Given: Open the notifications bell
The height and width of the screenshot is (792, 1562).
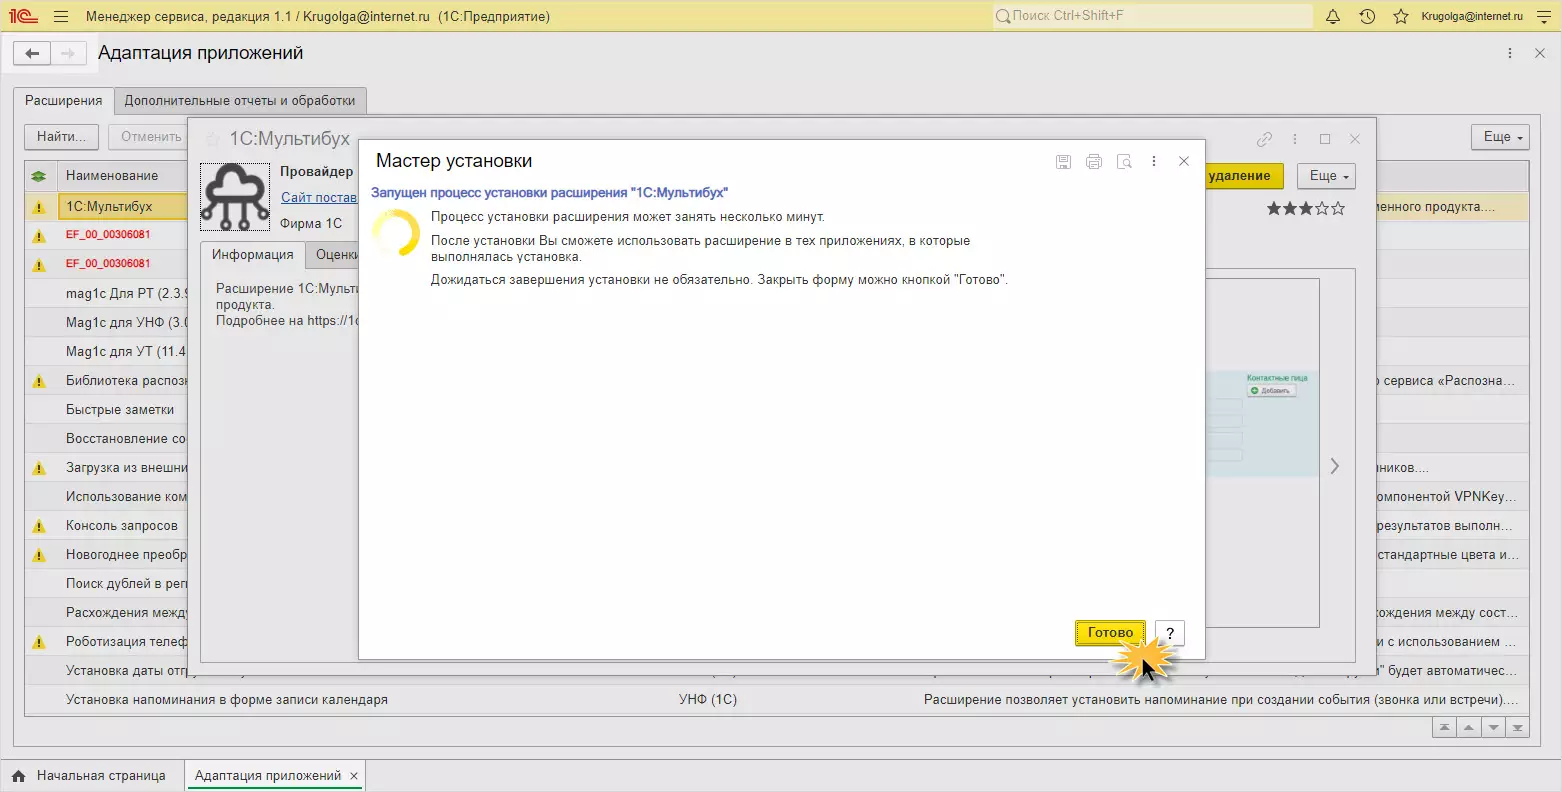Looking at the screenshot, I should click(x=1333, y=16).
